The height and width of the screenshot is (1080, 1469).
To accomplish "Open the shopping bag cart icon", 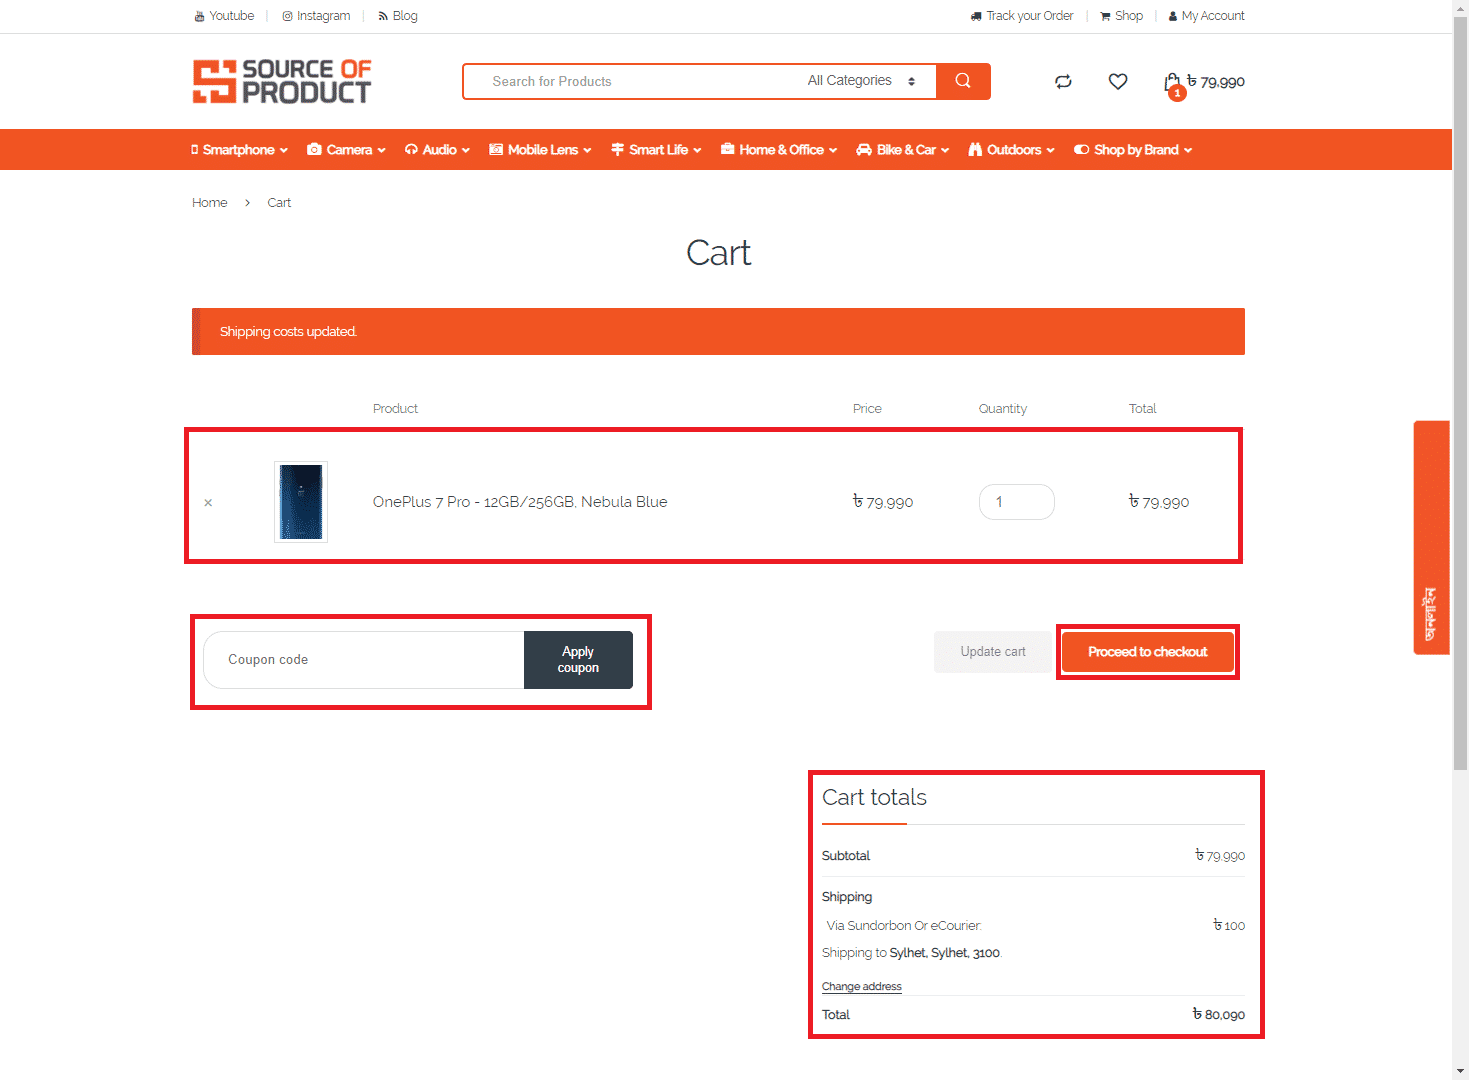I will pos(1173,83).
